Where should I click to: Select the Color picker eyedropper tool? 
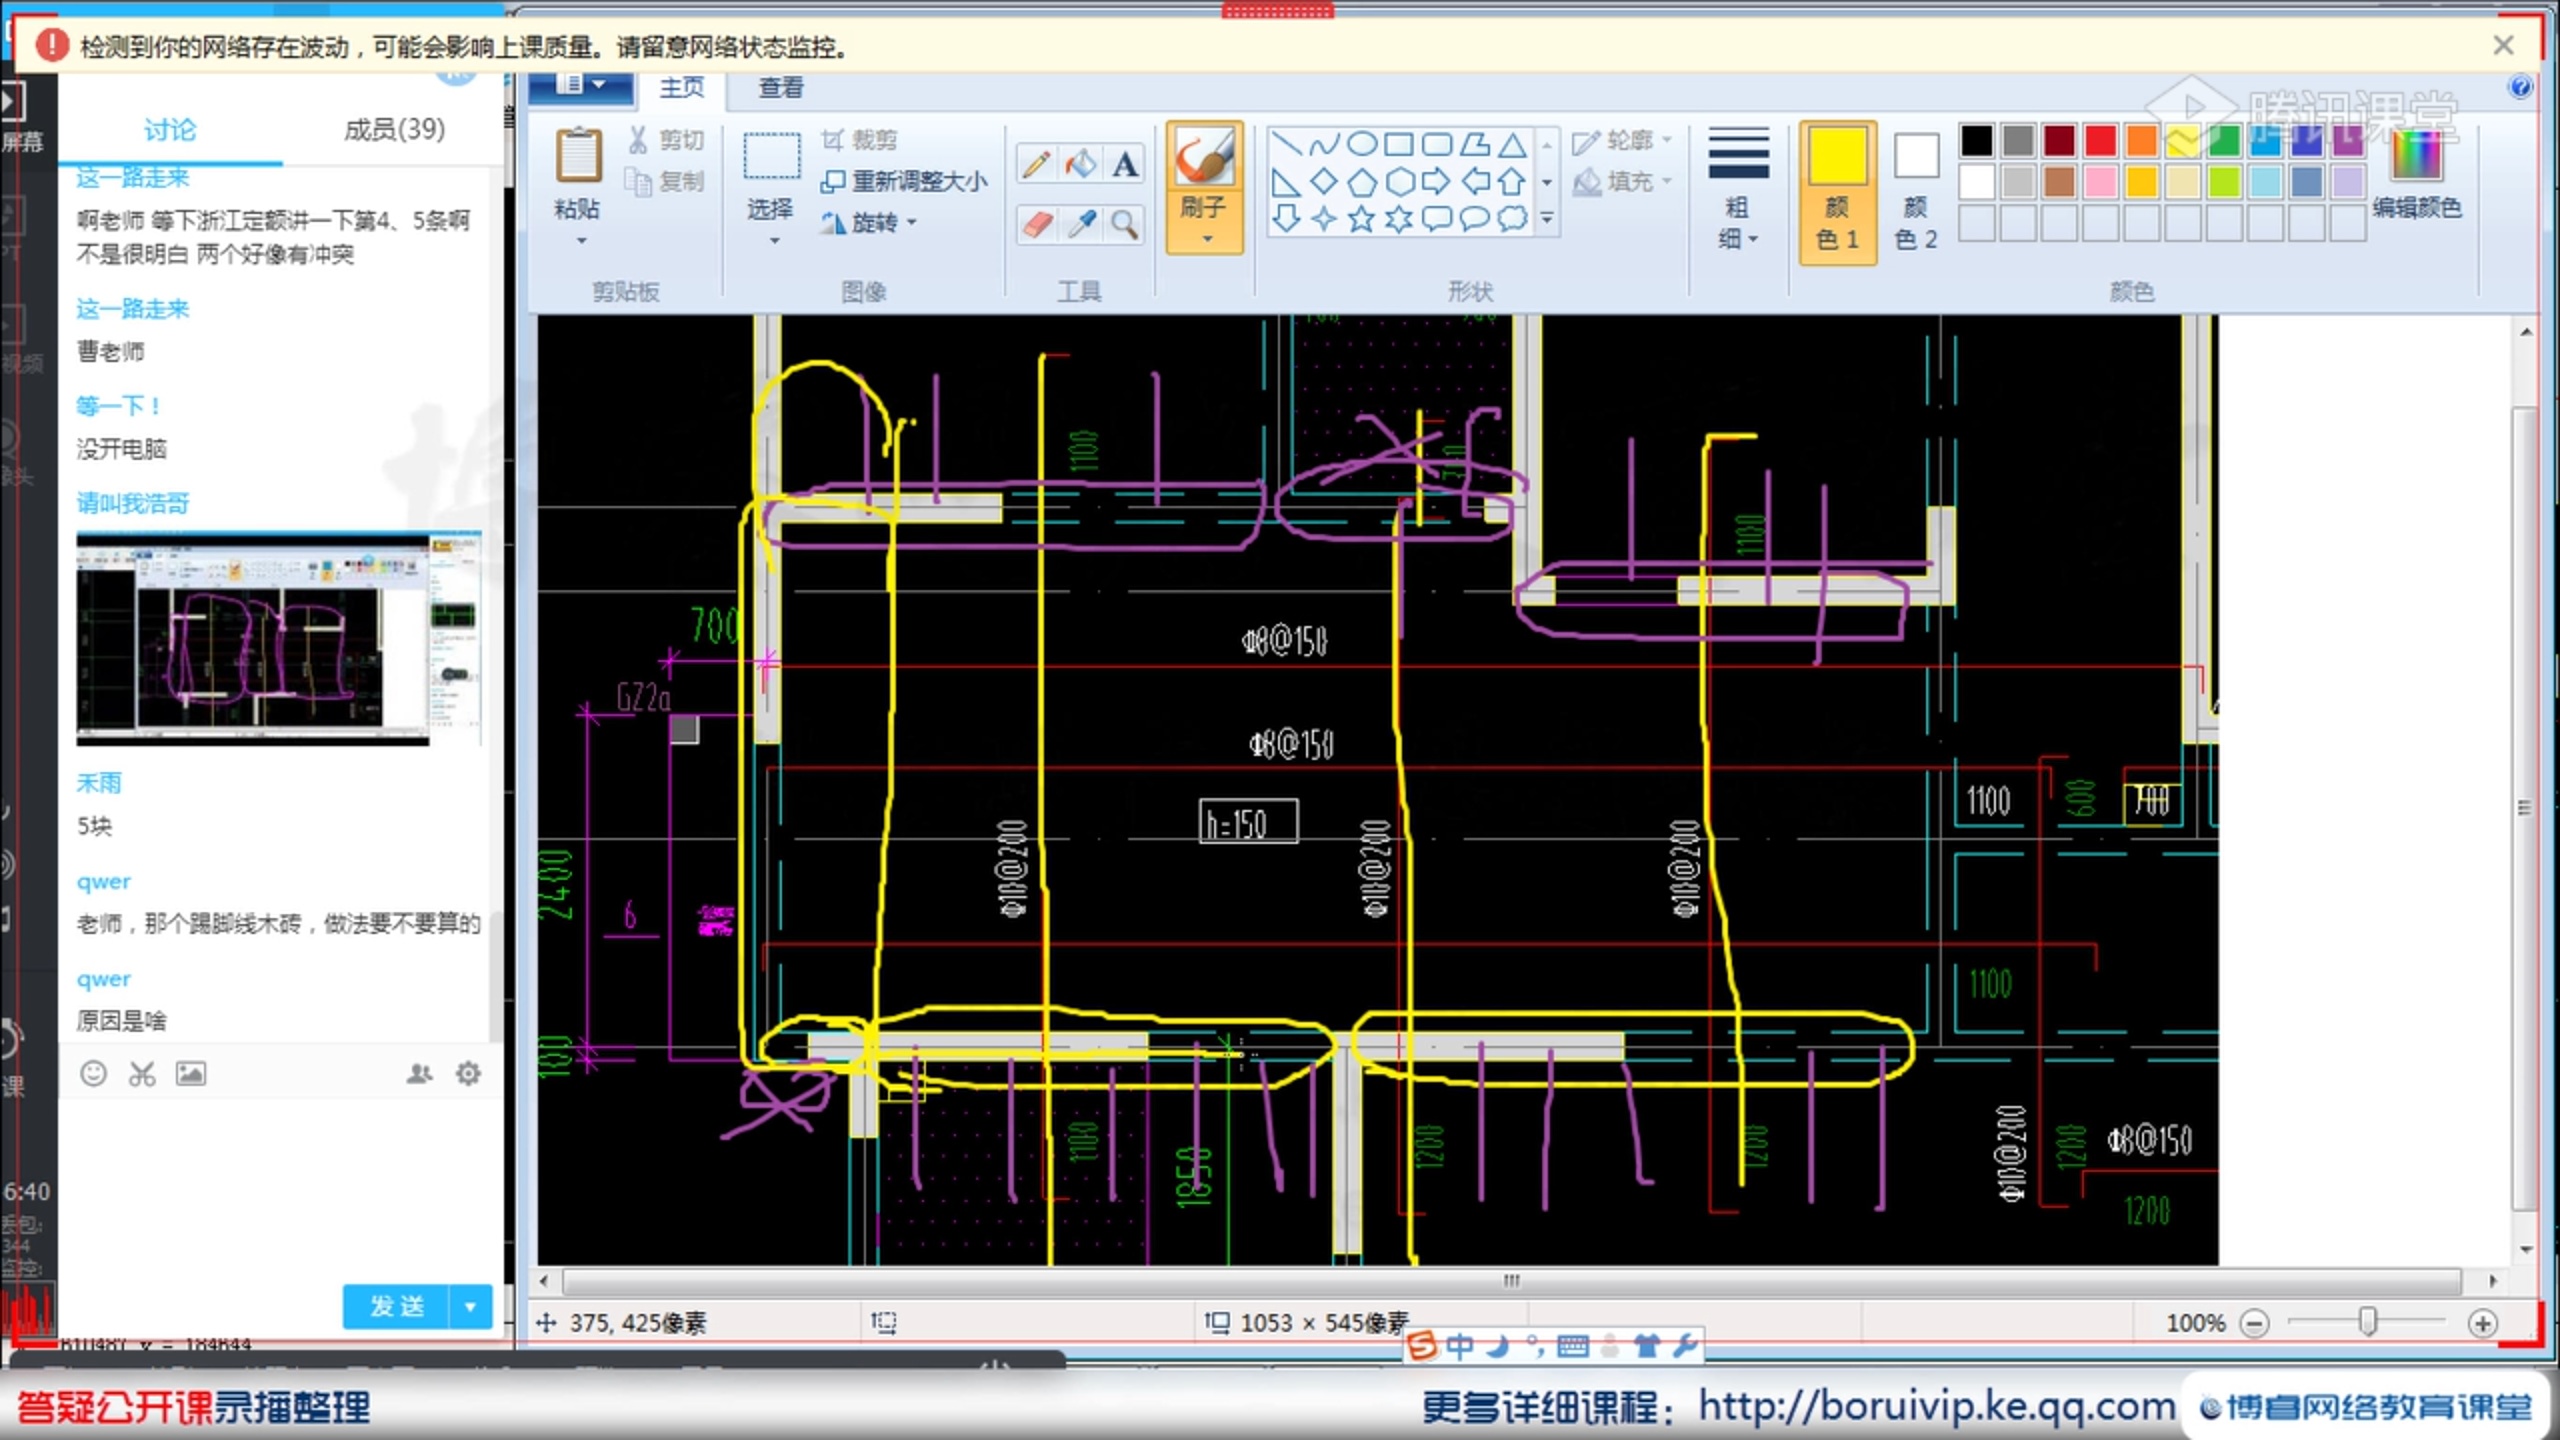(1080, 224)
